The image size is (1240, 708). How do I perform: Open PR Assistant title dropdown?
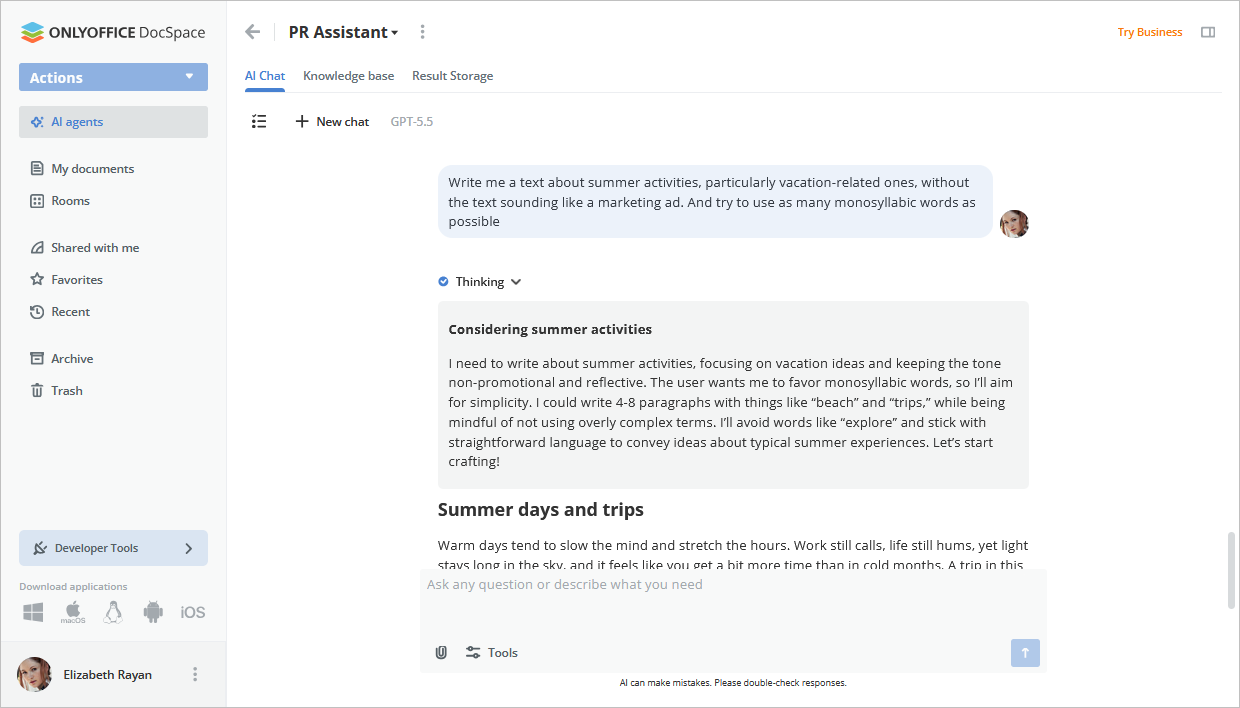pyautogui.click(x=343, y=32)
